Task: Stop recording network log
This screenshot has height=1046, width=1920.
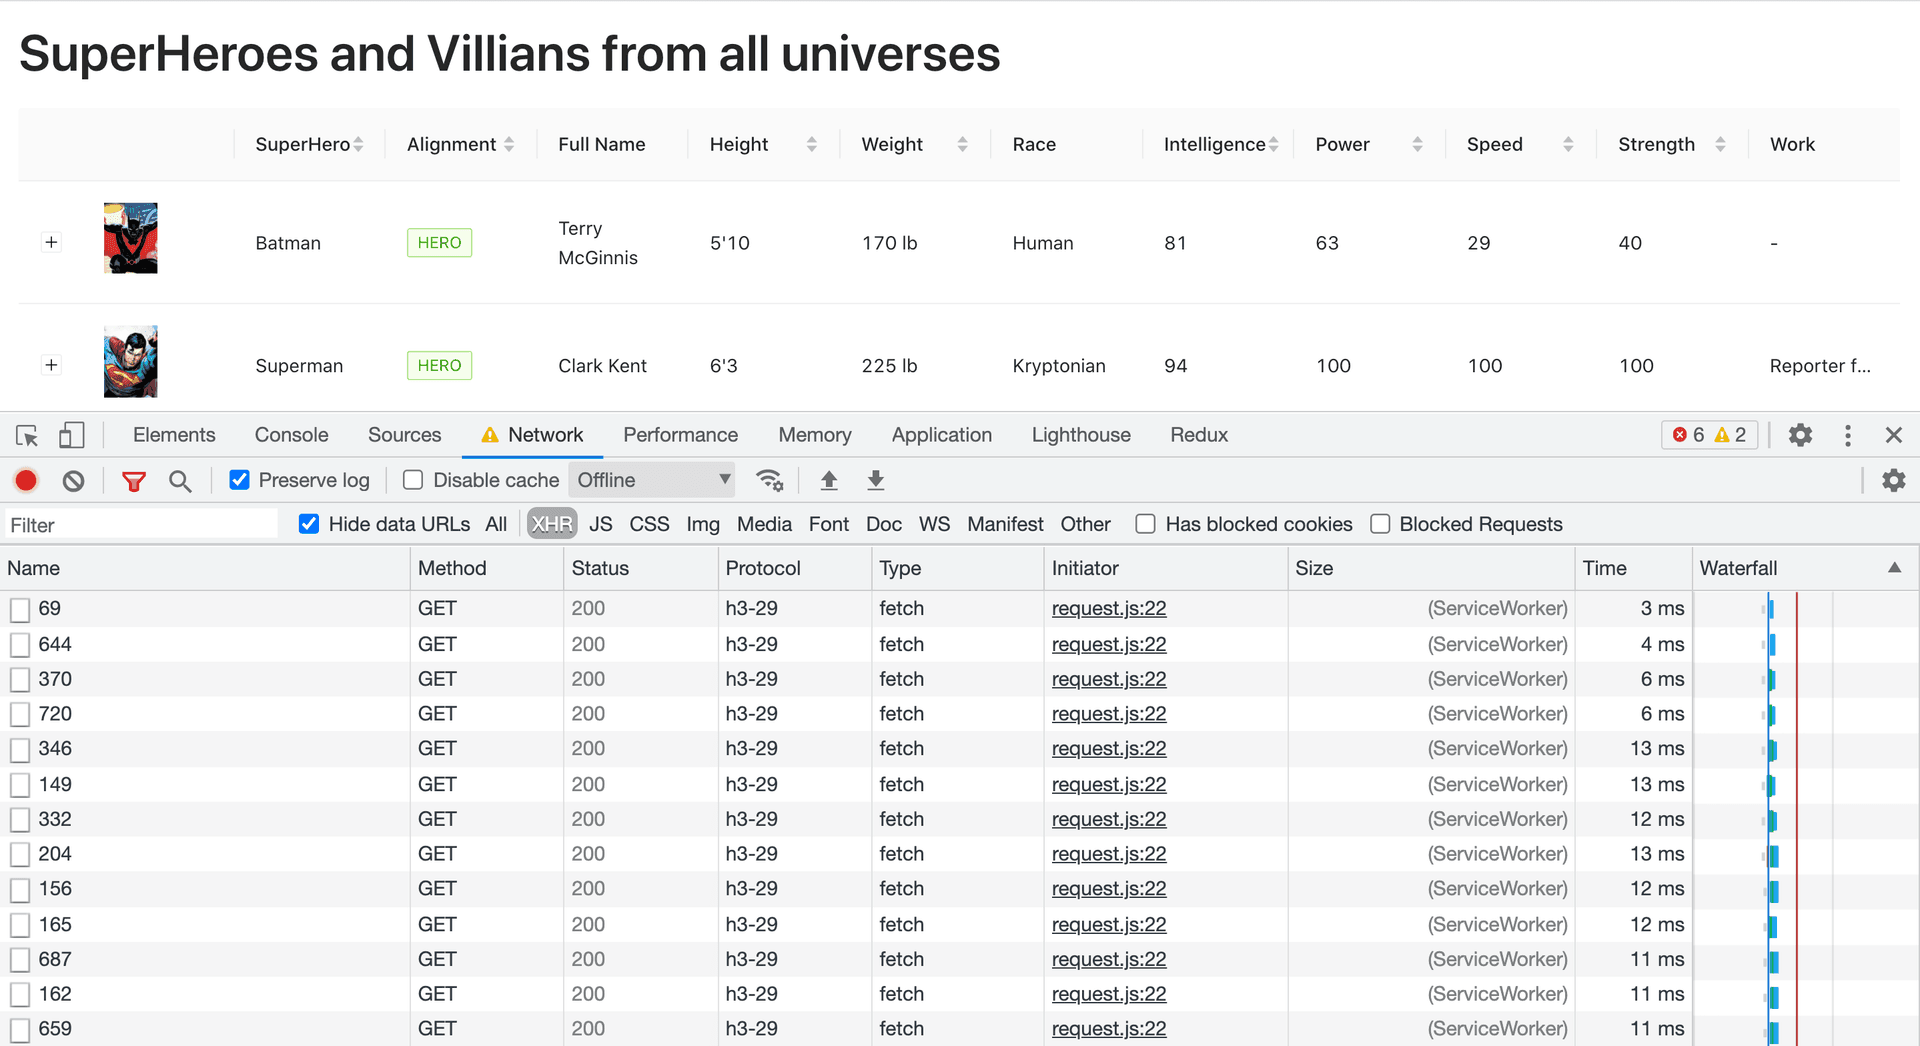Action: pos(26,481)
